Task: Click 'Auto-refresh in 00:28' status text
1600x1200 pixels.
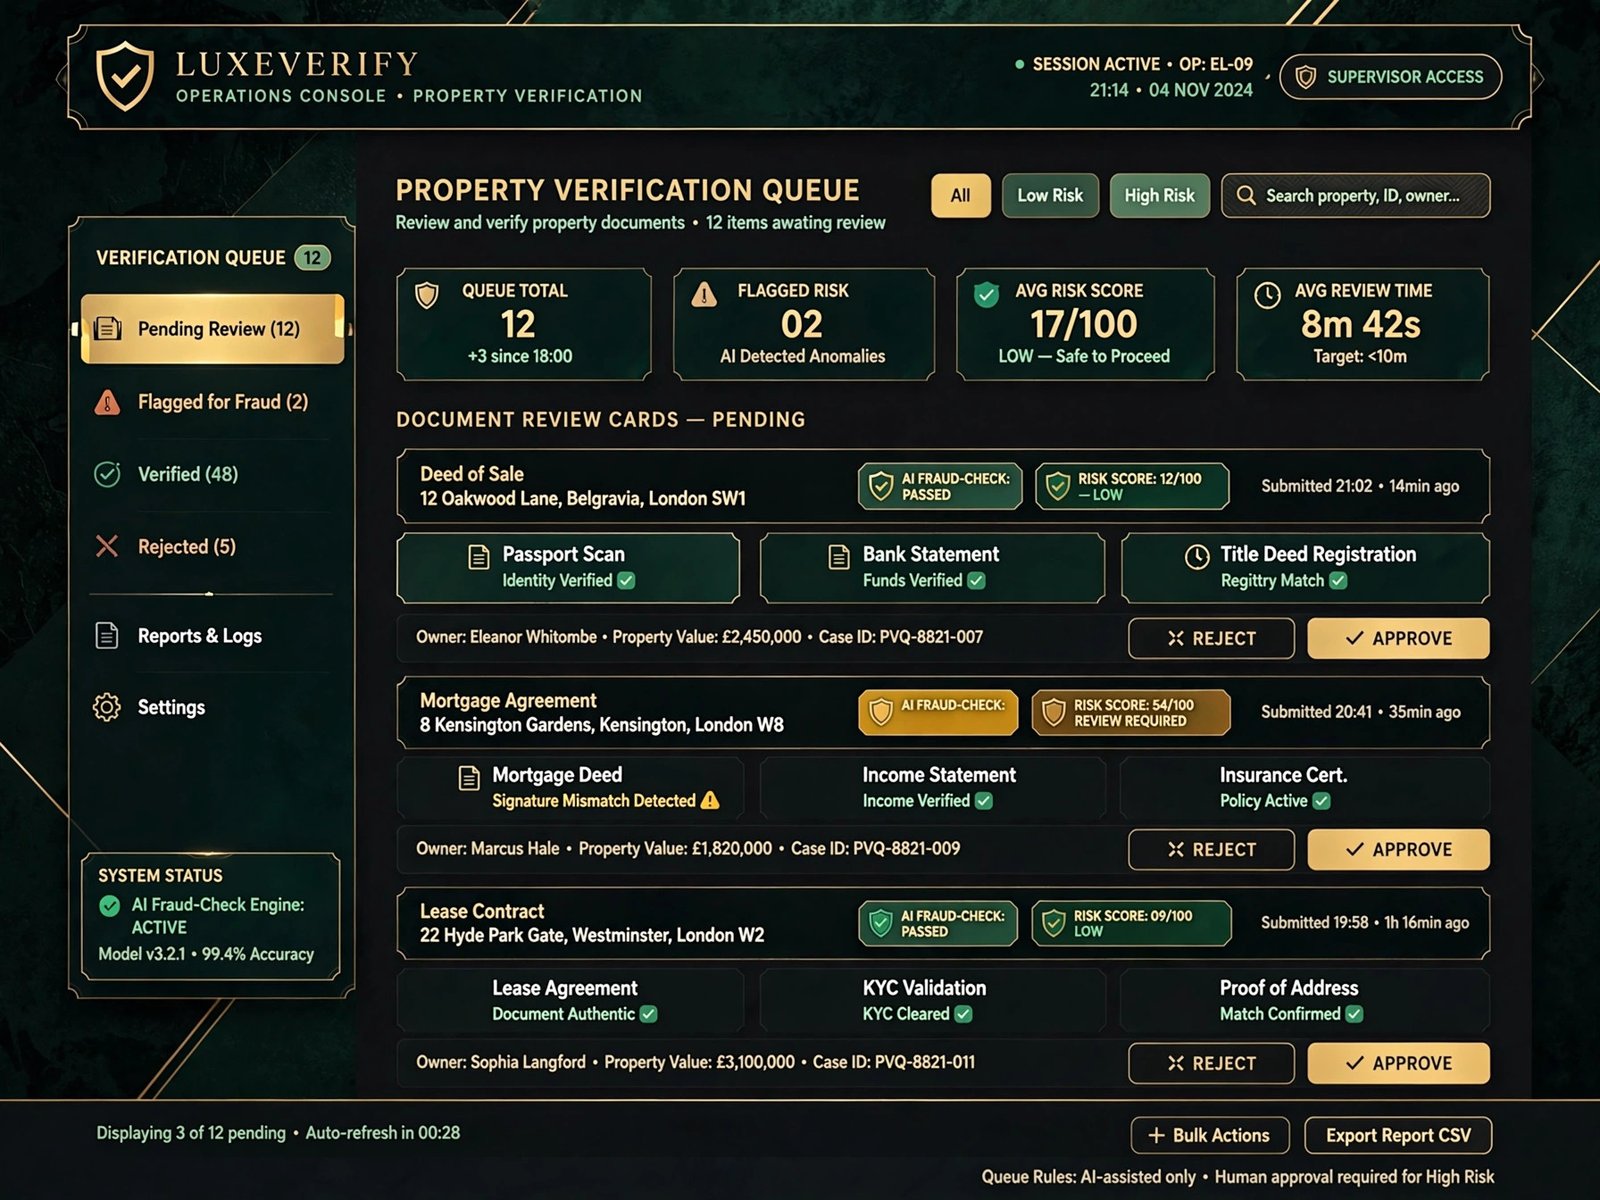Action: coord(383,1133)
